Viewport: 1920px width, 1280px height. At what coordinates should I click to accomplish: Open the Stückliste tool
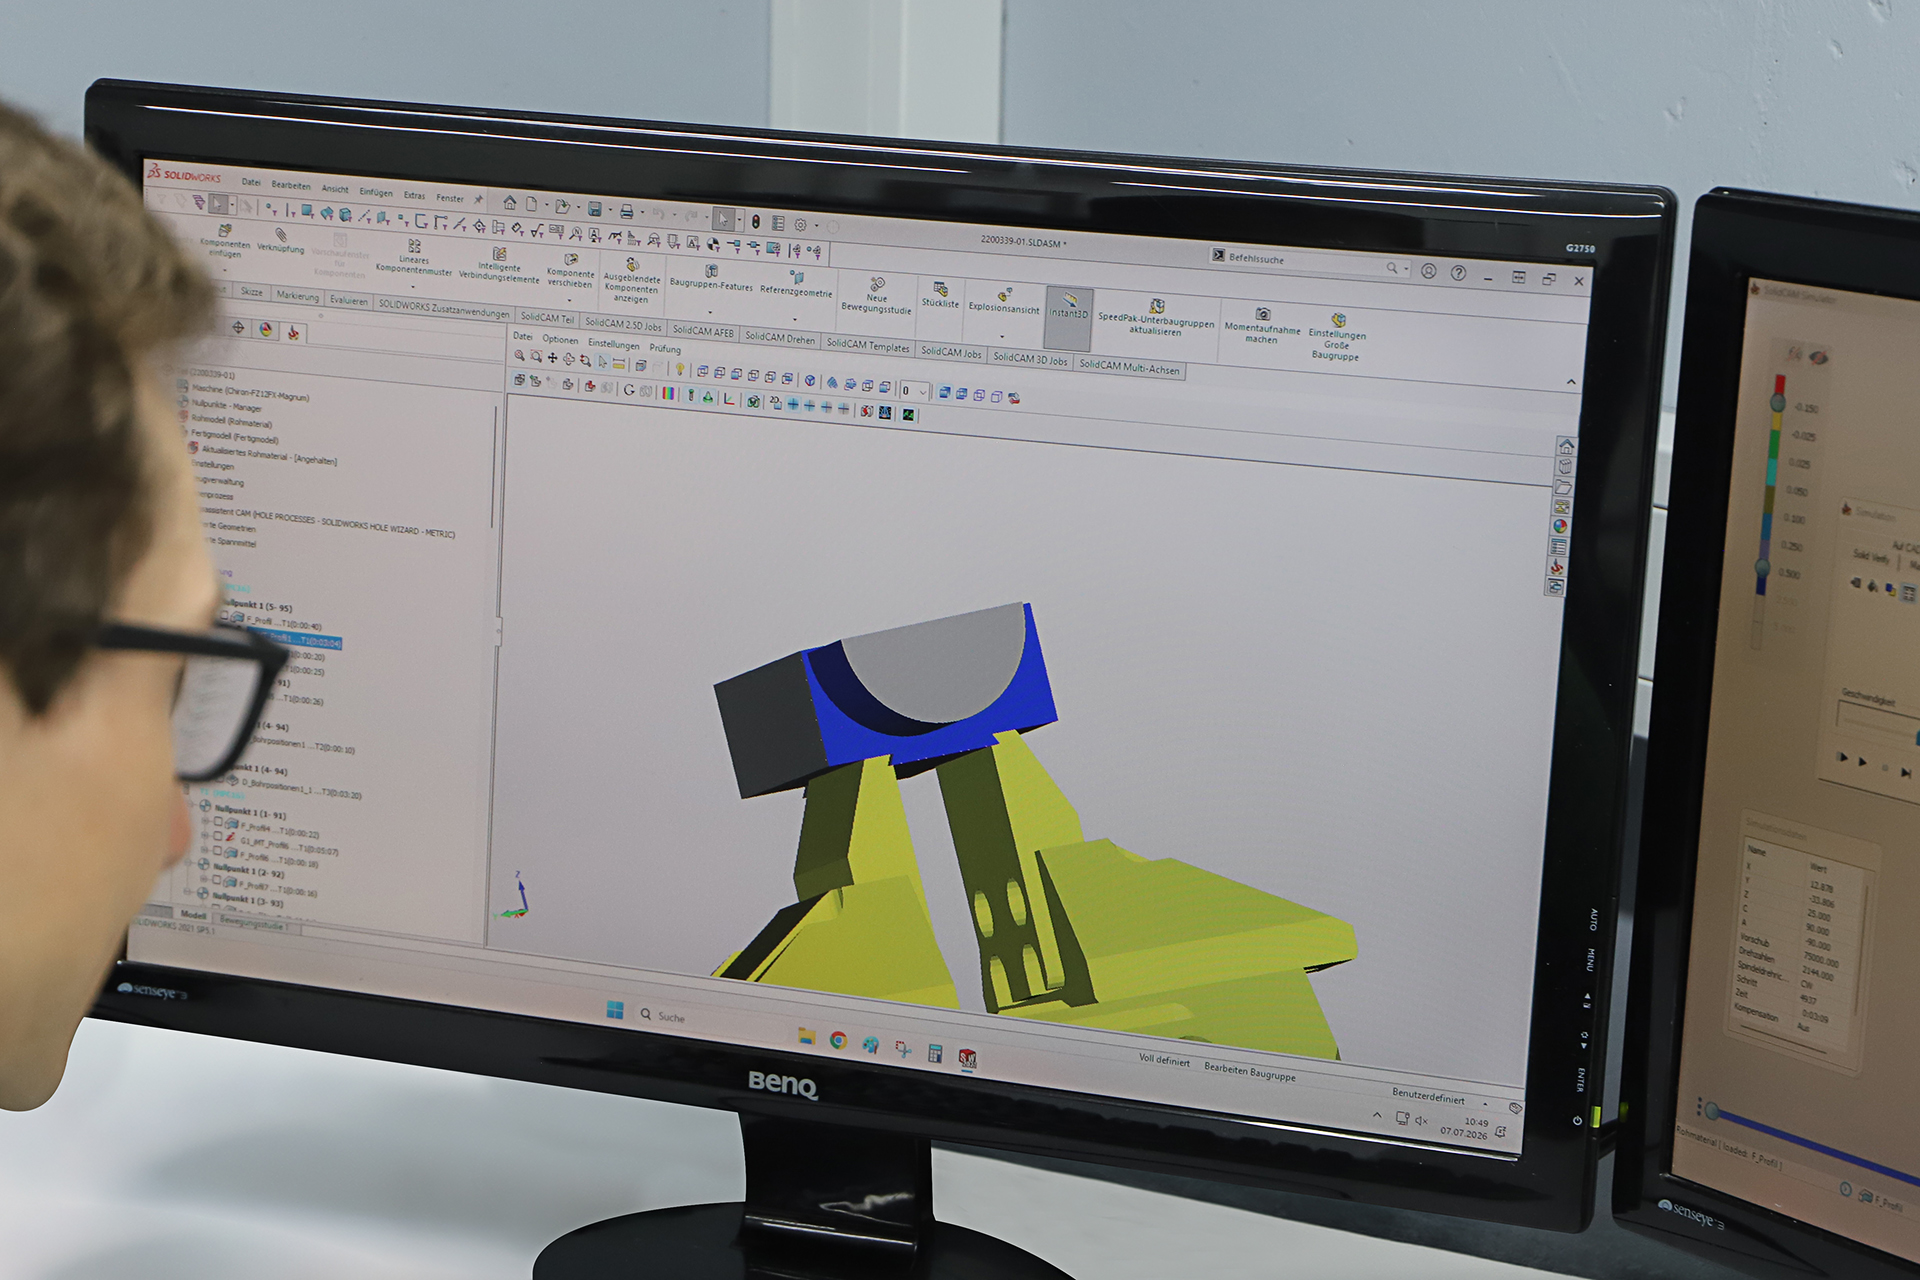point(940,296)
